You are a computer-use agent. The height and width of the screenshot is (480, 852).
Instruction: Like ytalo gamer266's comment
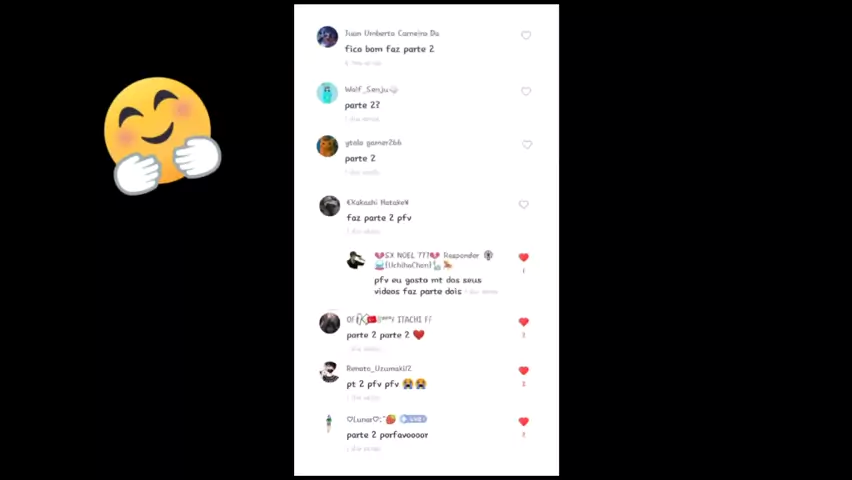pyautogui.click(x=527, y=145)
